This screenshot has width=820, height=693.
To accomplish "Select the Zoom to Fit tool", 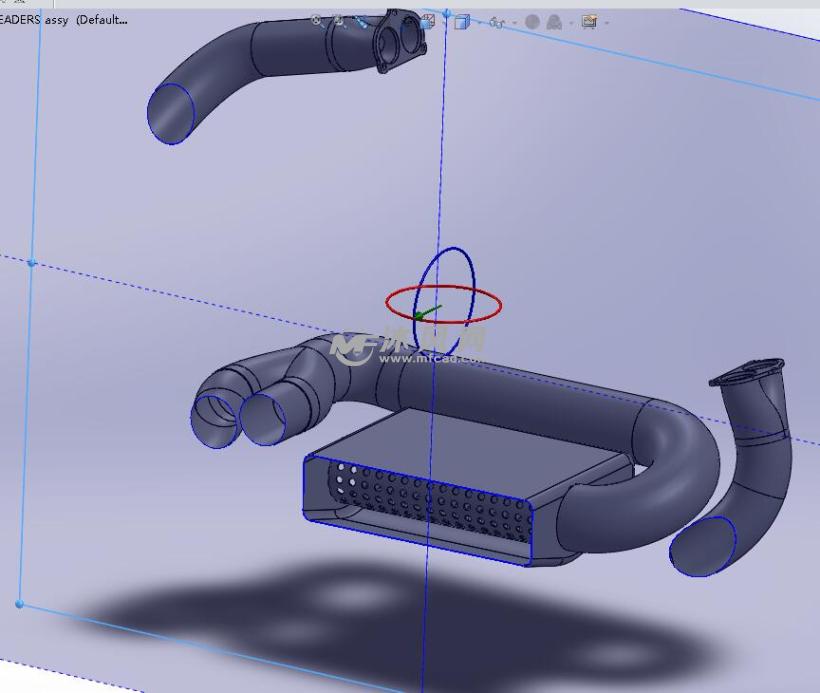I will tap(316, 20).
